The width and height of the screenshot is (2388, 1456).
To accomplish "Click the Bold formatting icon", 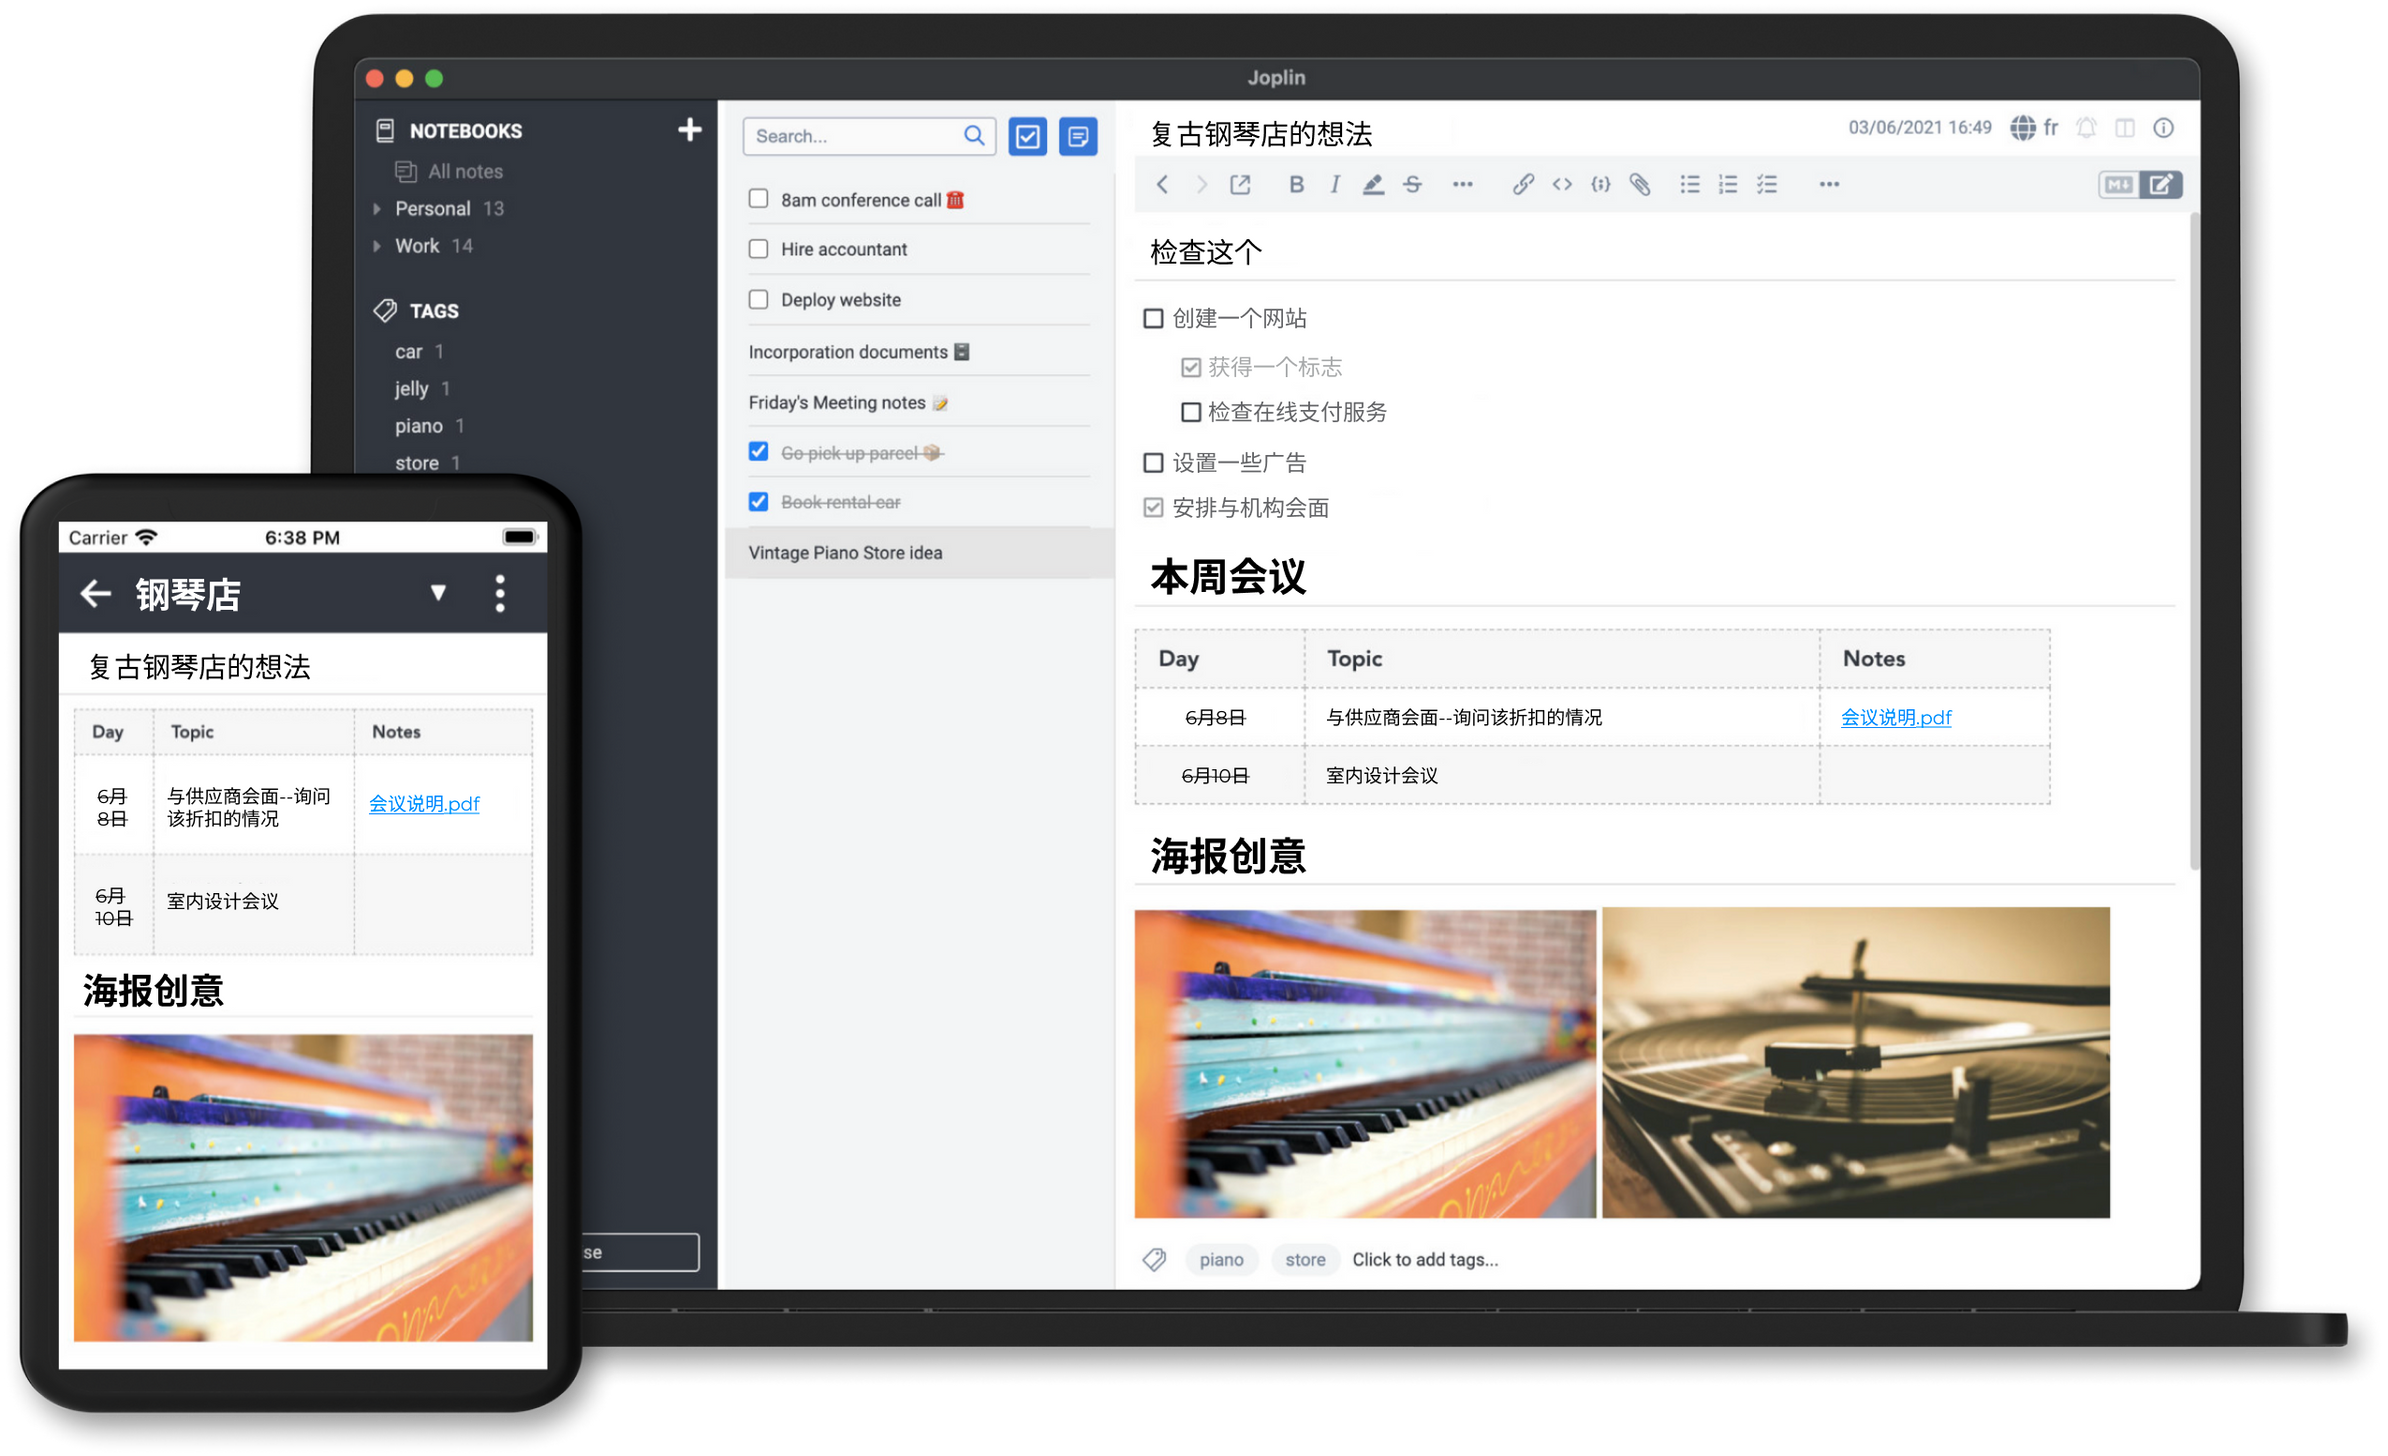I will 1293,182.
